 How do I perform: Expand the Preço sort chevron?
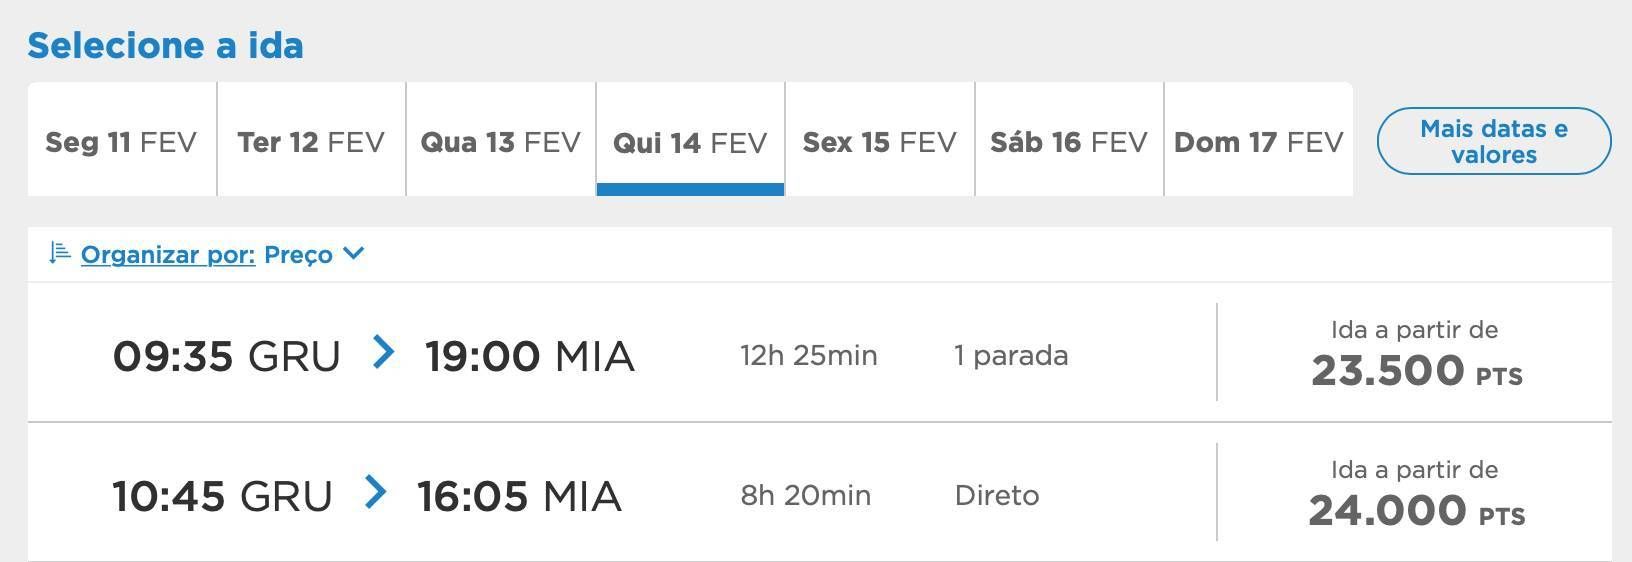click(x=353, y=254)
